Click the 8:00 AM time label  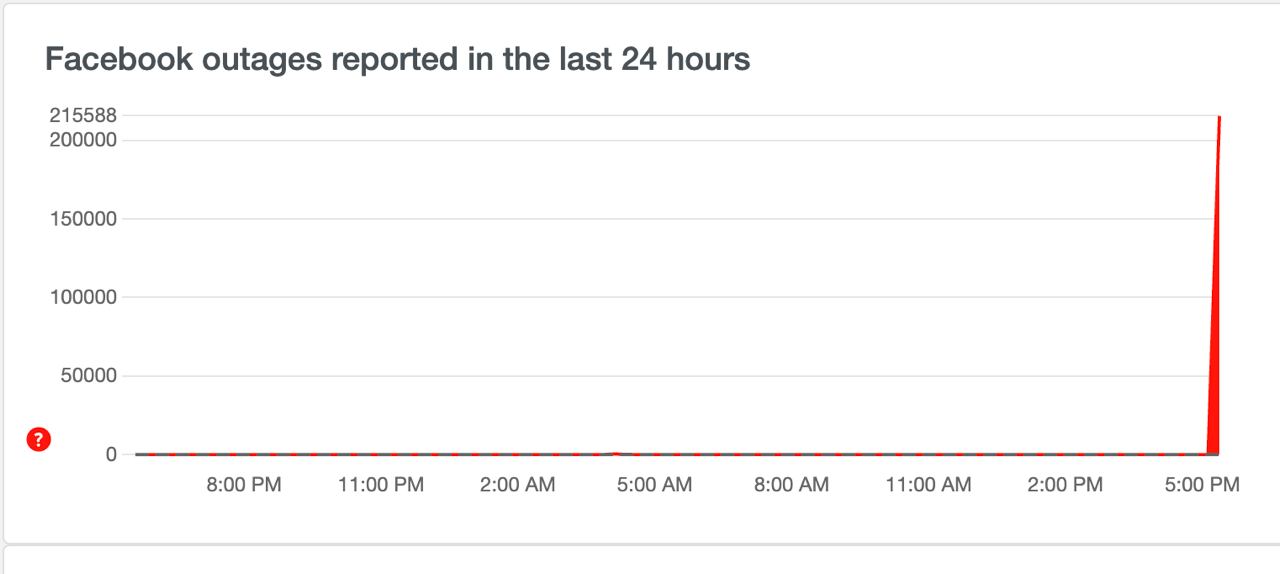click(x=791, y=485)
